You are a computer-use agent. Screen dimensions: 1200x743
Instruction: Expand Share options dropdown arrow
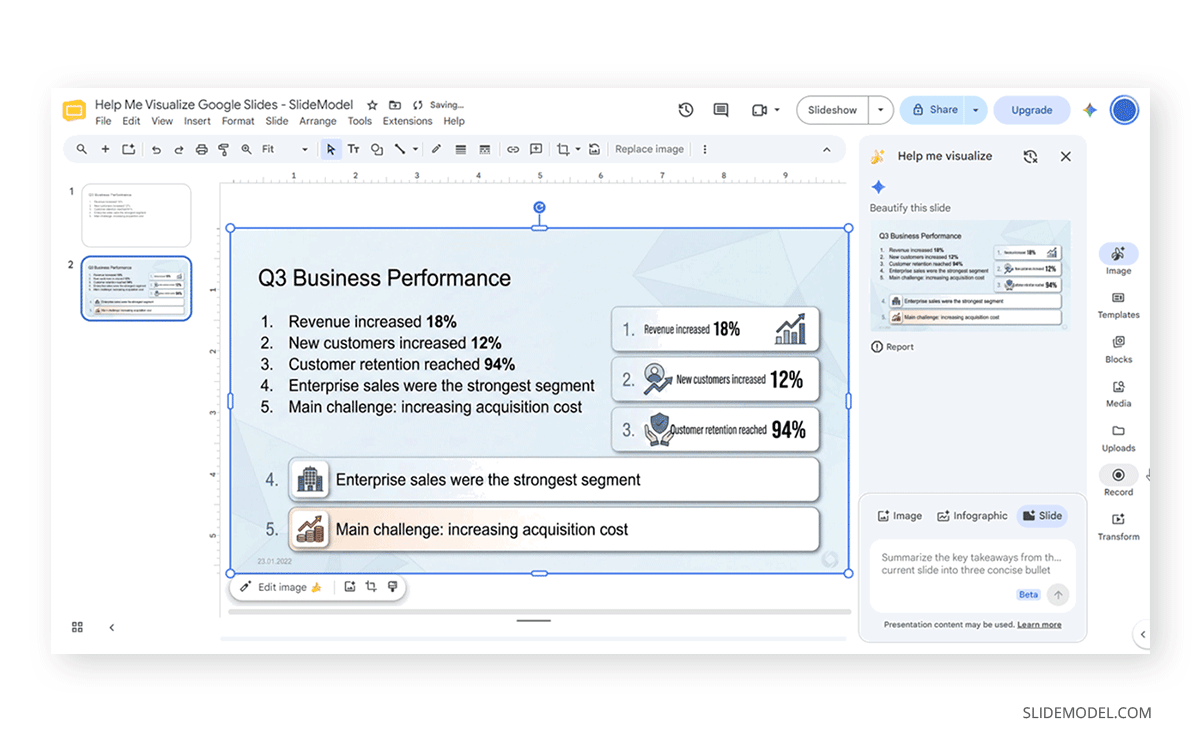(x=976, y=110)
